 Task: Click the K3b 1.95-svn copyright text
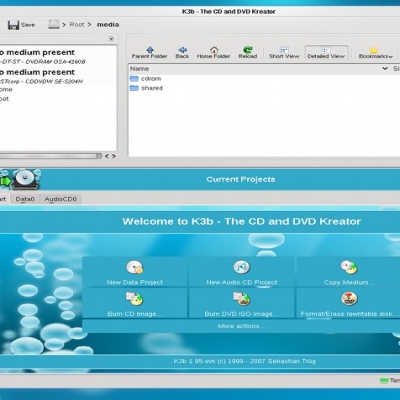click(244, 361)
